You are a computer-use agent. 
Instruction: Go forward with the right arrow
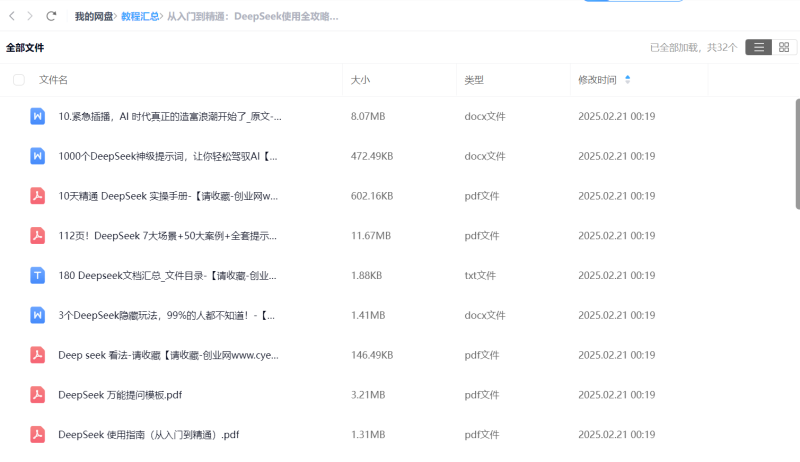(x=30, y=16)
